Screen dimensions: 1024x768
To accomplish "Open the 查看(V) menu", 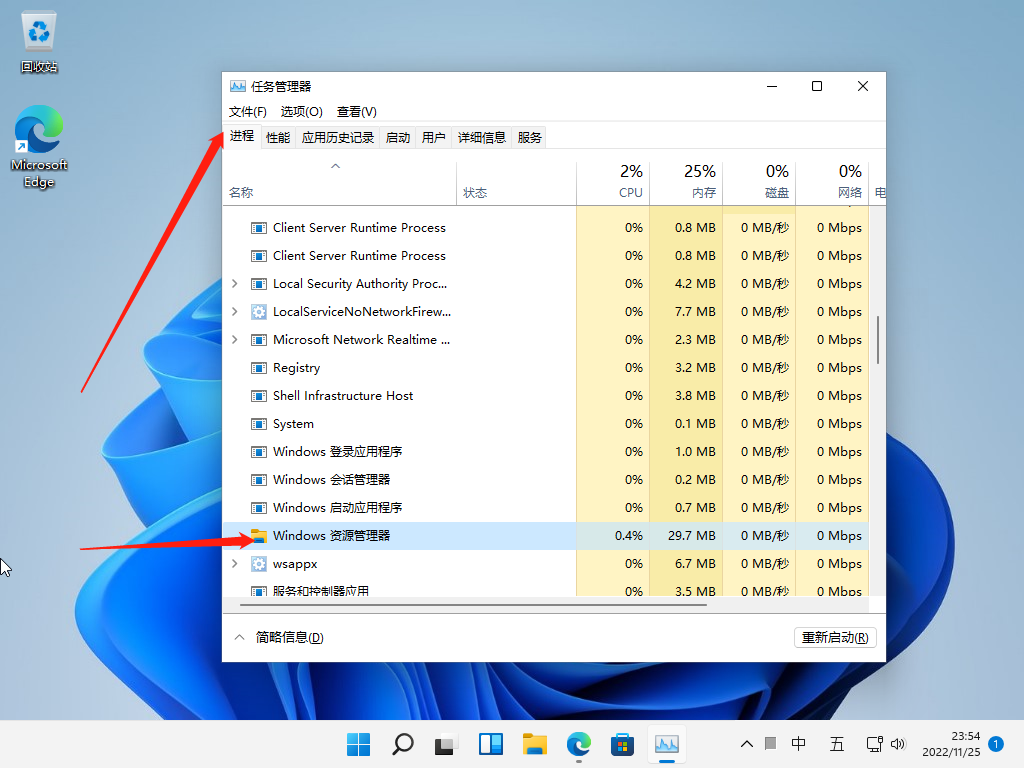I will 357,112.
